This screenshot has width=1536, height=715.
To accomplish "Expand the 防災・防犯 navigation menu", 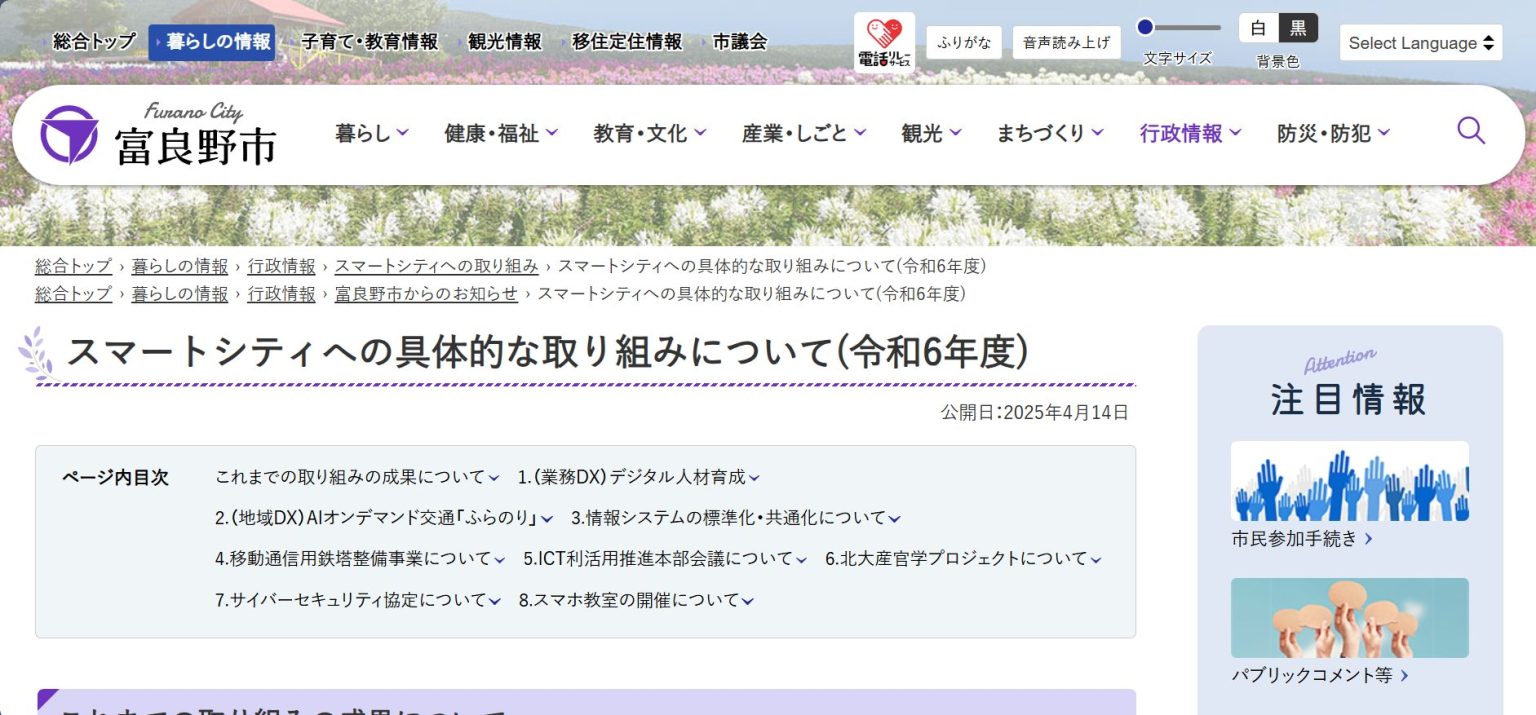I will pyautogui.click(x=1333, y=133).
